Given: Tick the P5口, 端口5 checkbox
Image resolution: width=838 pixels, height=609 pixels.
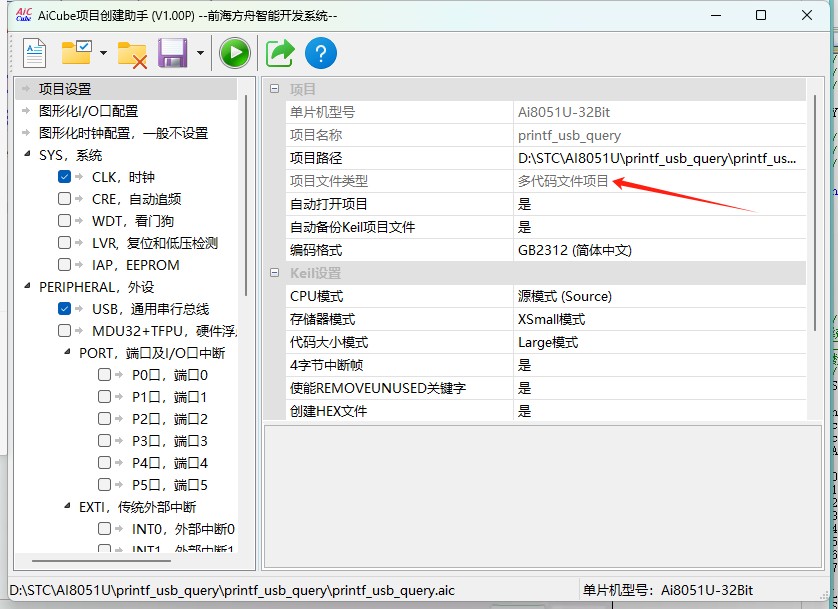Looking at the screenshot, I should [x=104, y=484].
